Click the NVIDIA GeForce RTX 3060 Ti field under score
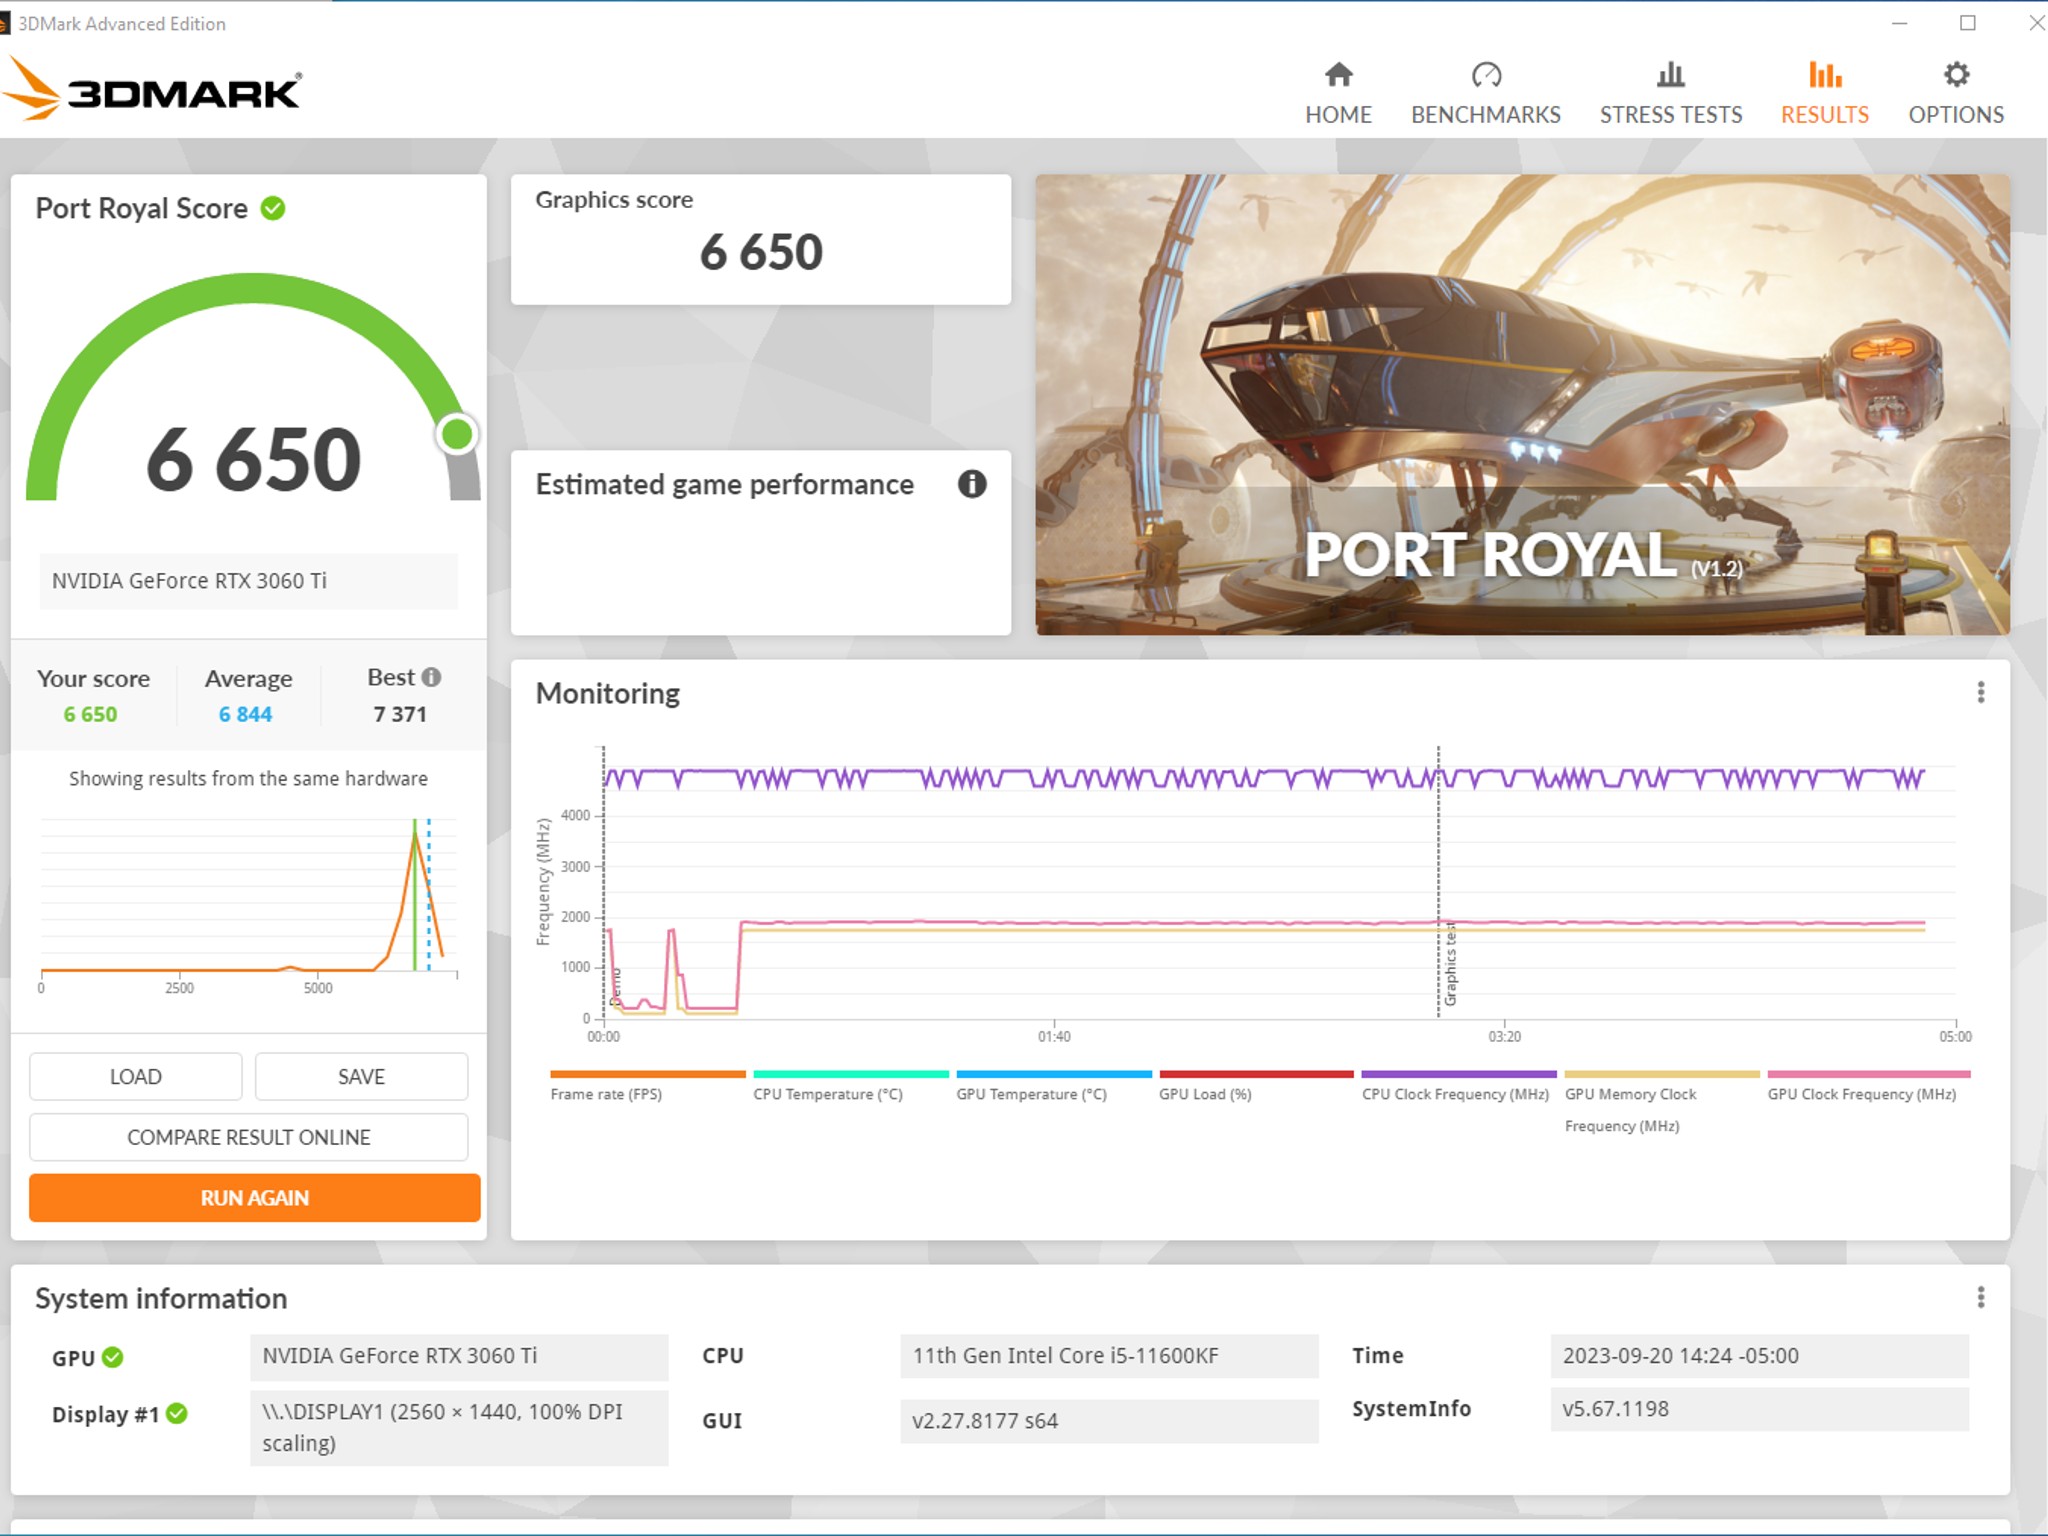Image resolution: width=2048 pixels, height=1536 pixels. tap(249, 581)
